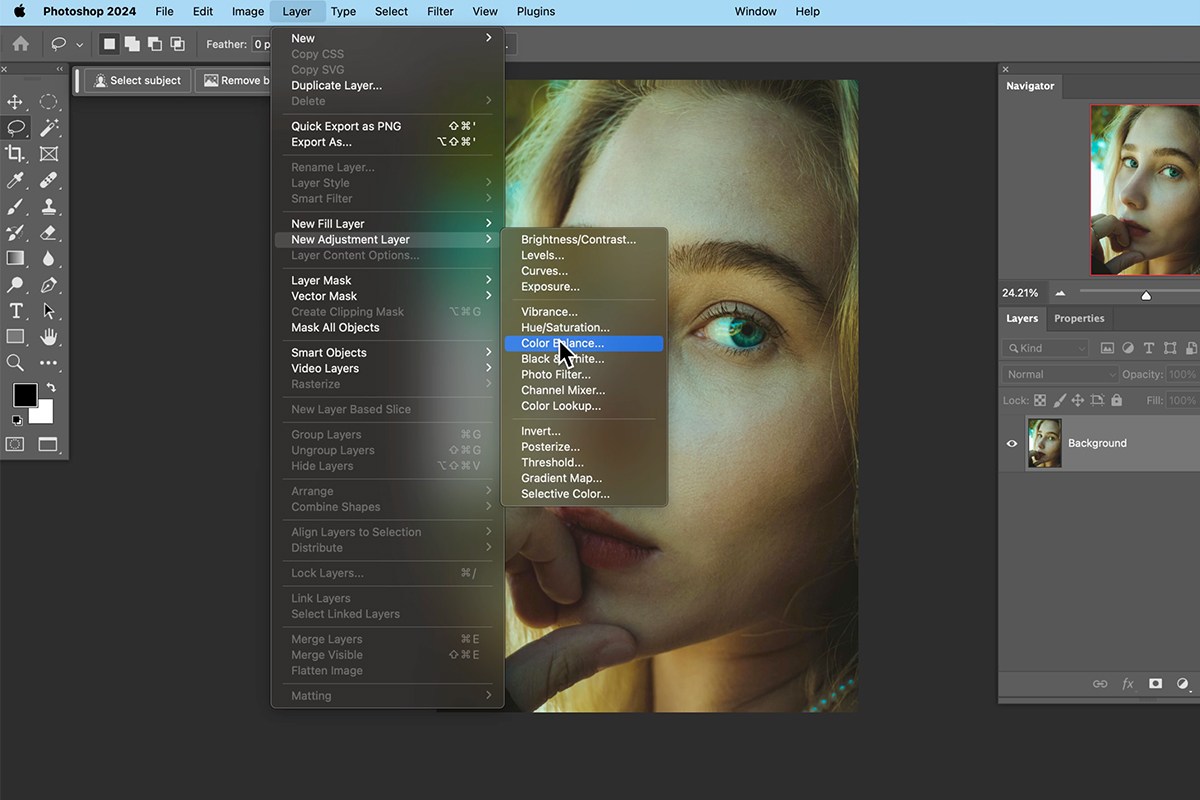Choose New Selection mode
Image resolution: width=1200 pixels, height=800 pixels.
click(x=109, y=44)
